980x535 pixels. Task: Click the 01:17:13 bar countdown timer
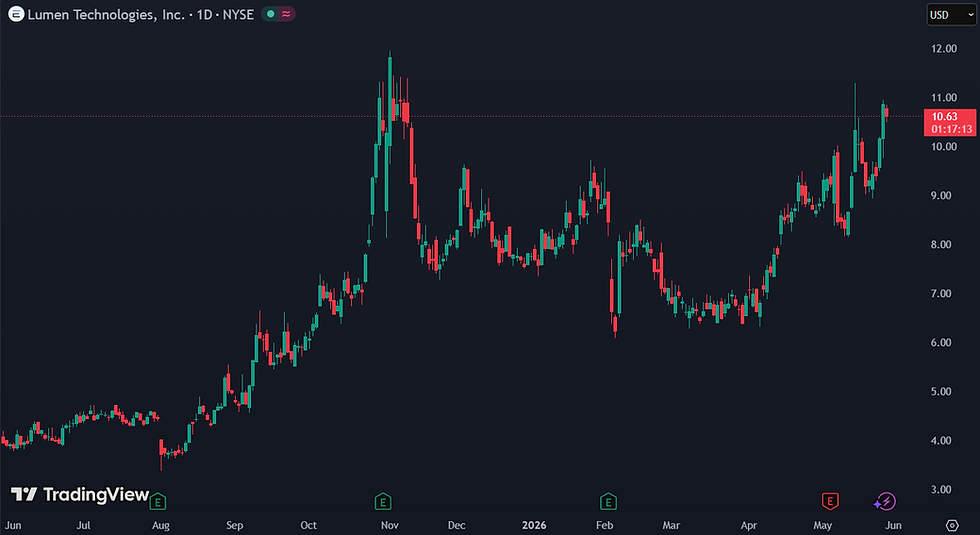[x=952, y=129]
